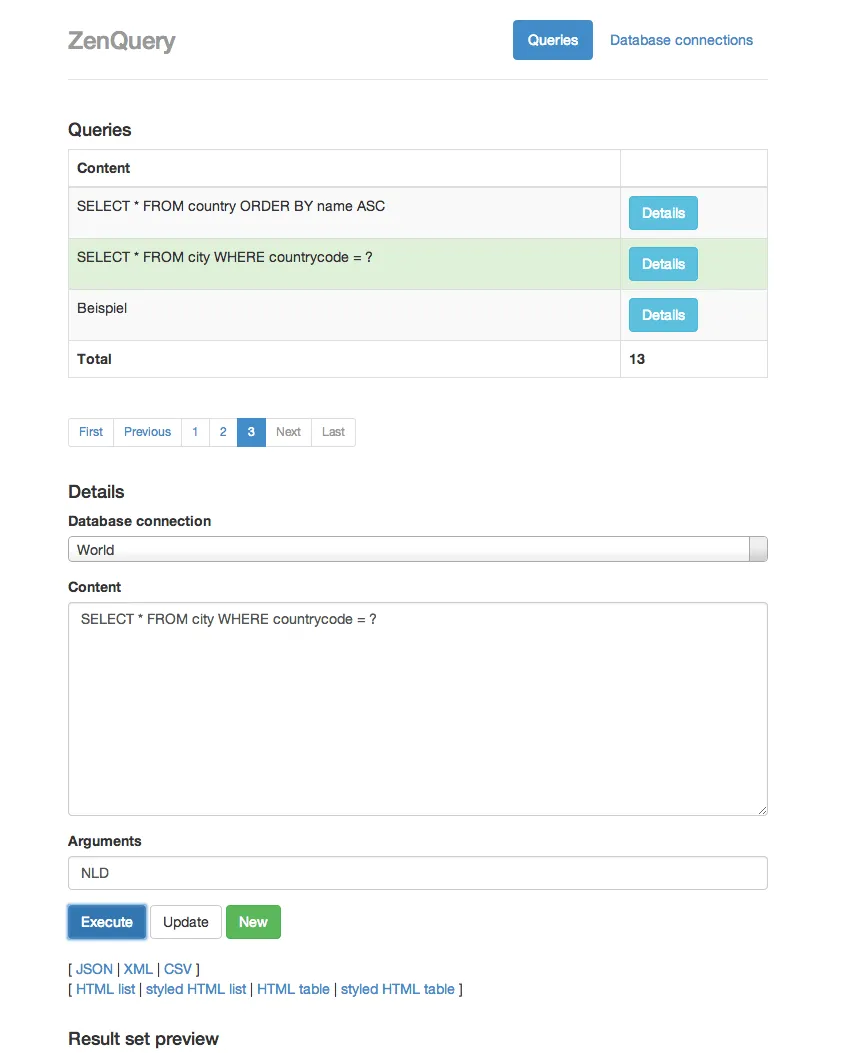866x1053 pixels.
Task: Select the Queries navigation tab
Action: [552, 40]
